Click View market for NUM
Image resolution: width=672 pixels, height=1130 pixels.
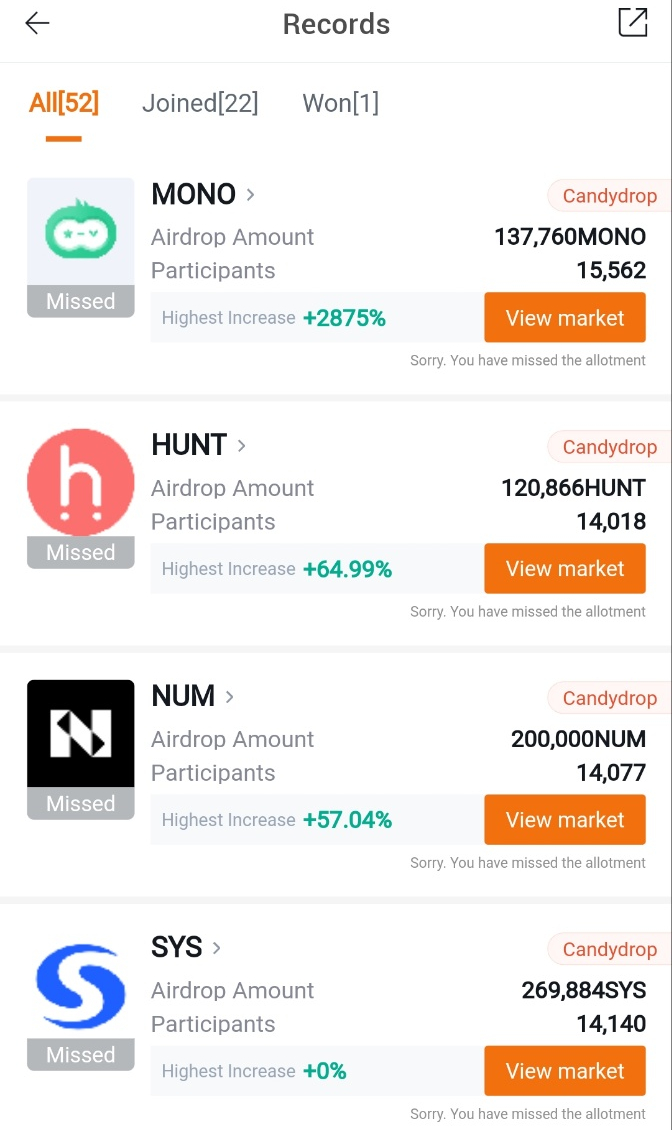click(x=565, y=820)
